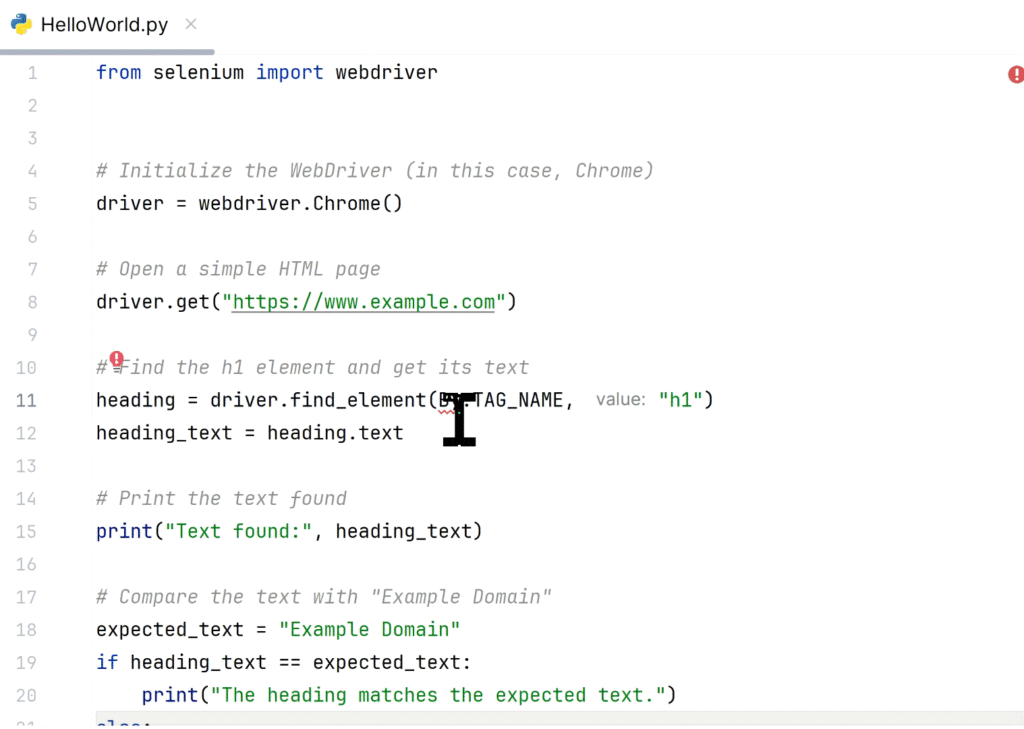Image resolution: width=1024 pixels, height=729 pixels.
Task: Click 'heading_text = heading.text' on line 12
Action: coord(249,433)
